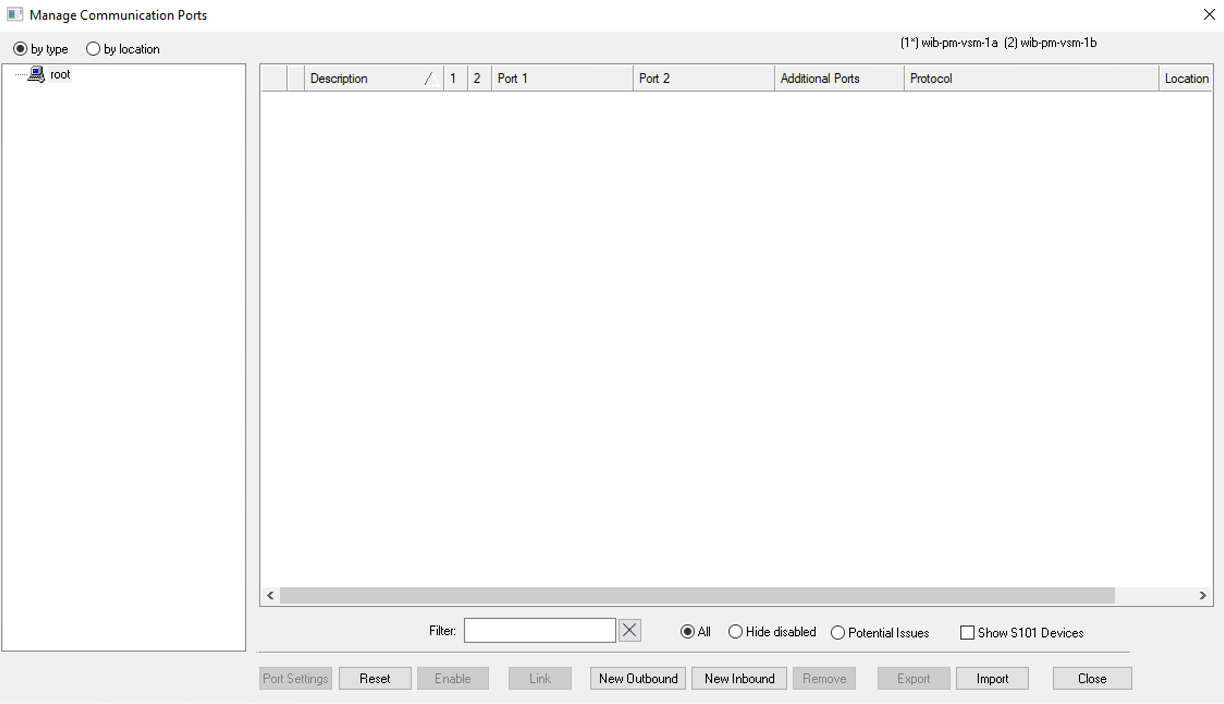
Task: Click the scroll right arrow
Action: pos(1202,596)
